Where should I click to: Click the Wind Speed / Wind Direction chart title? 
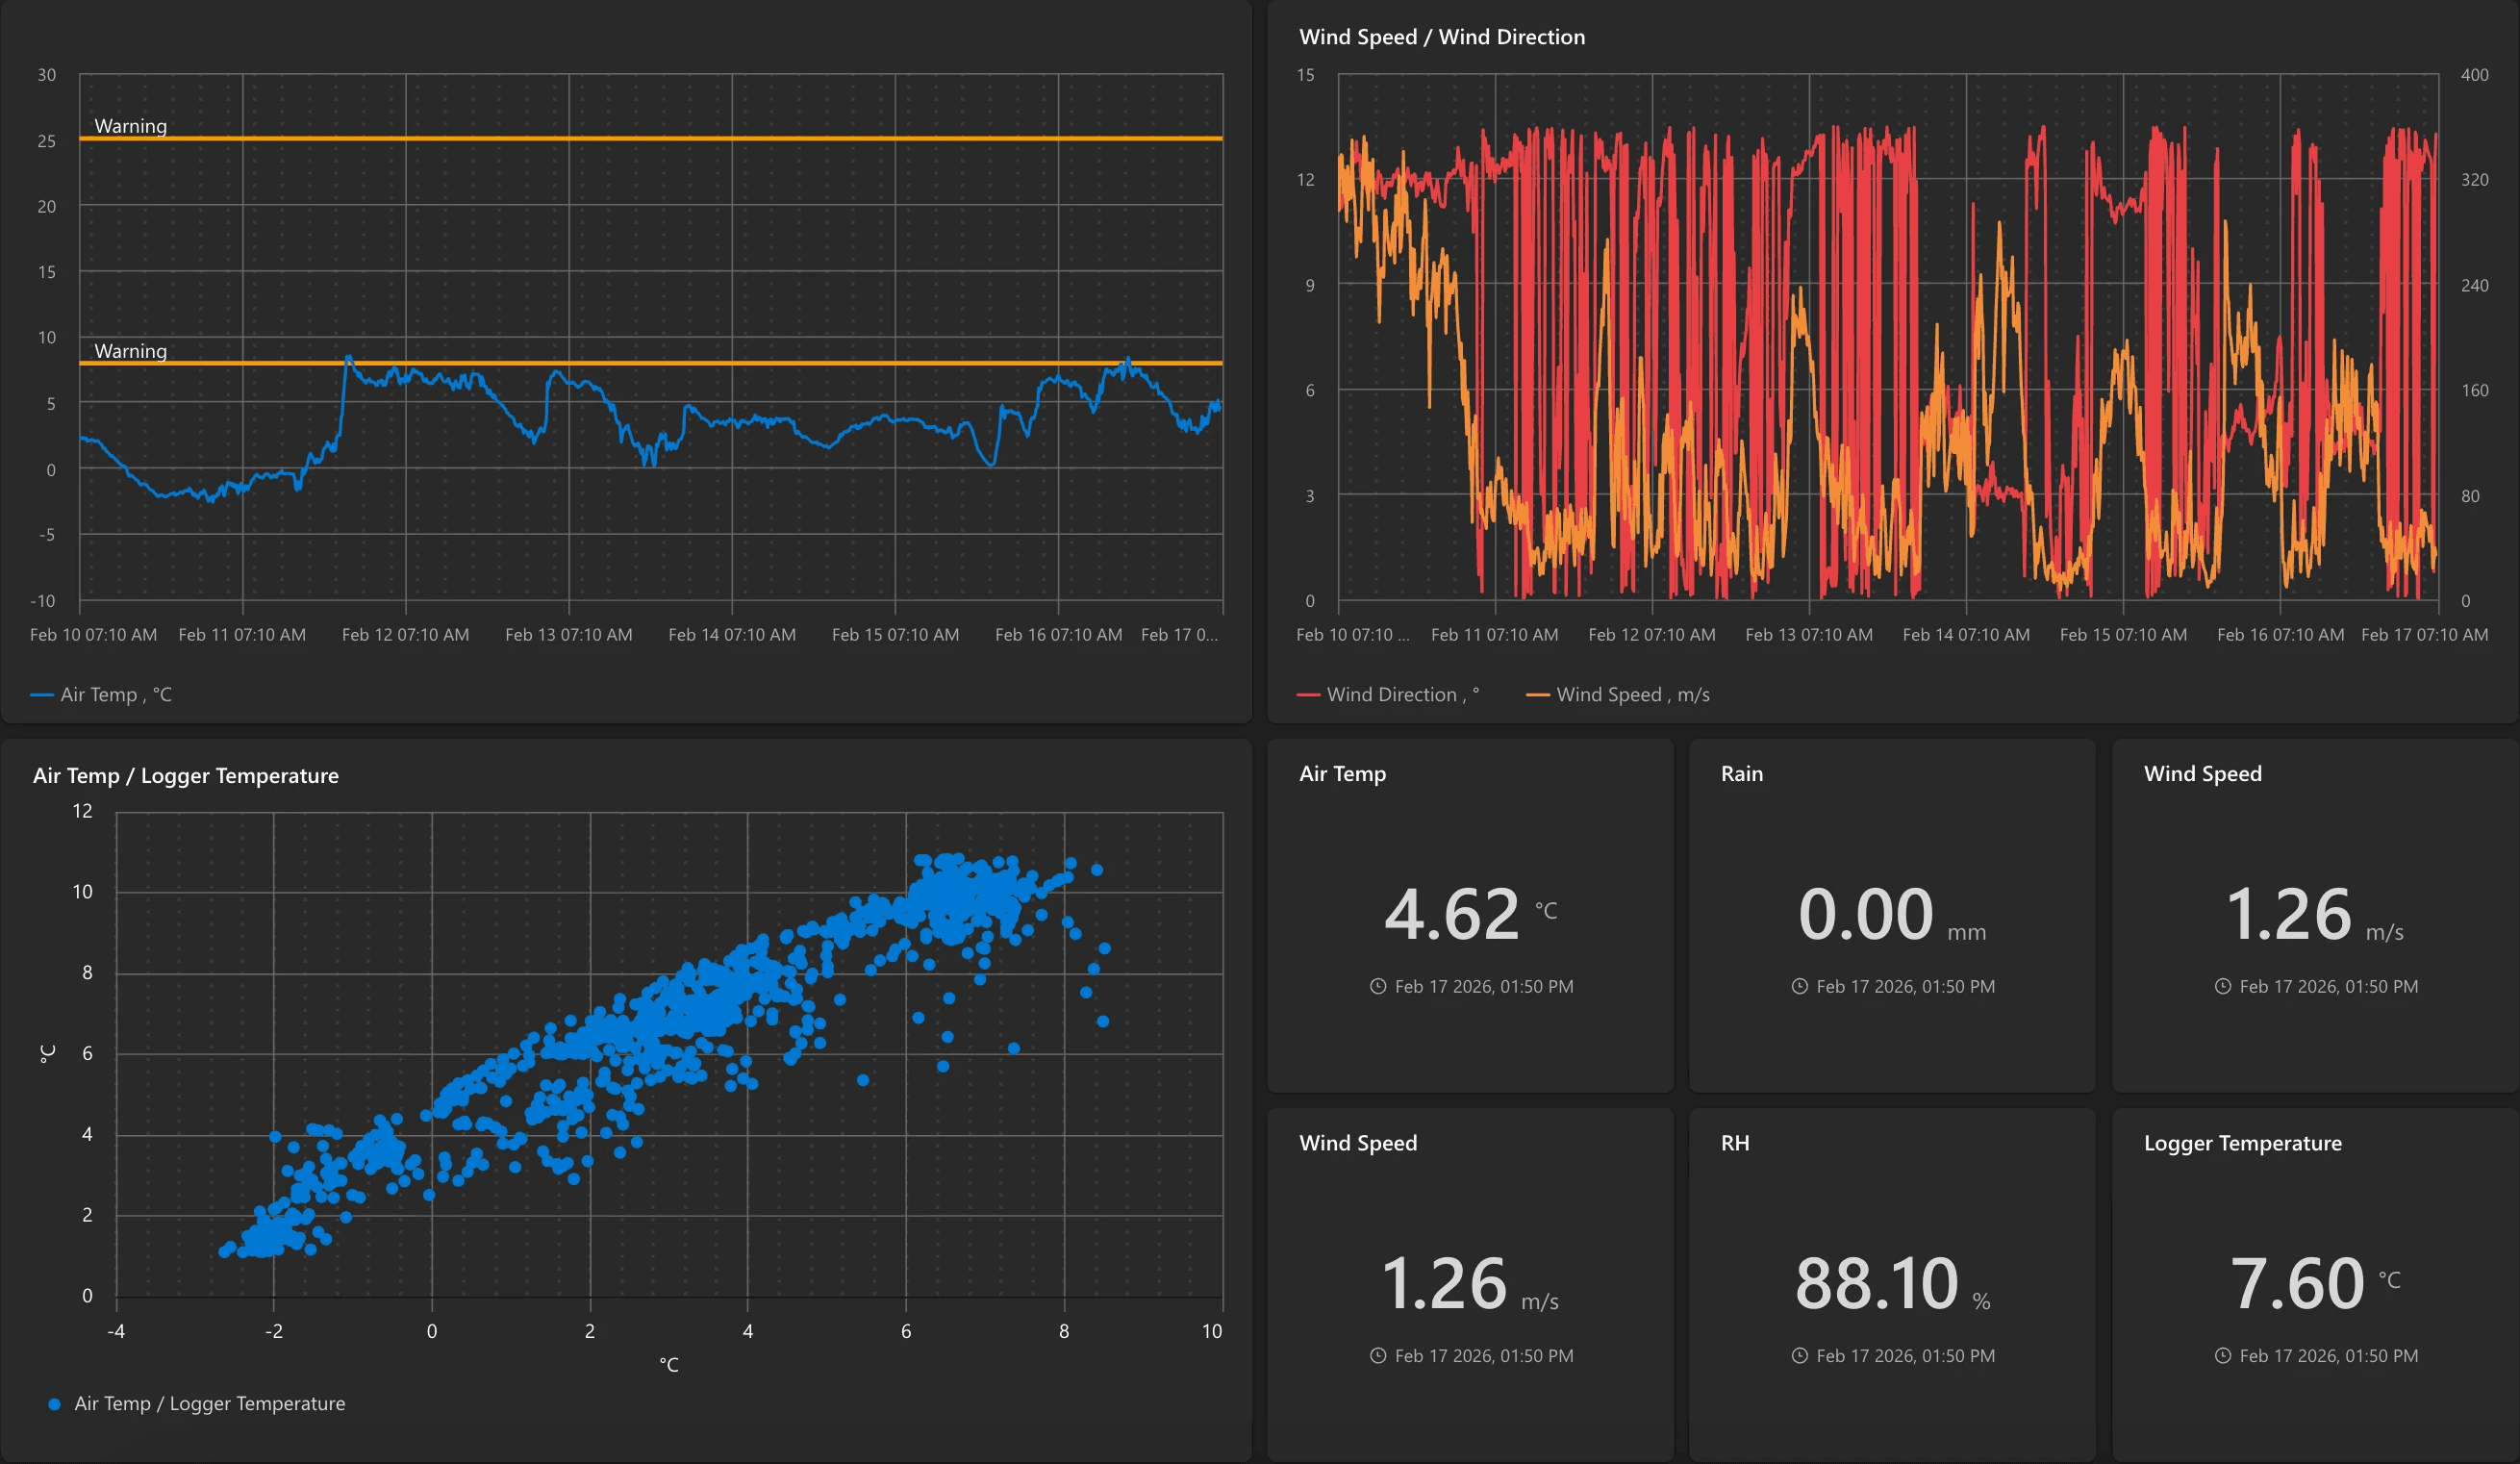coord(1441,37)
